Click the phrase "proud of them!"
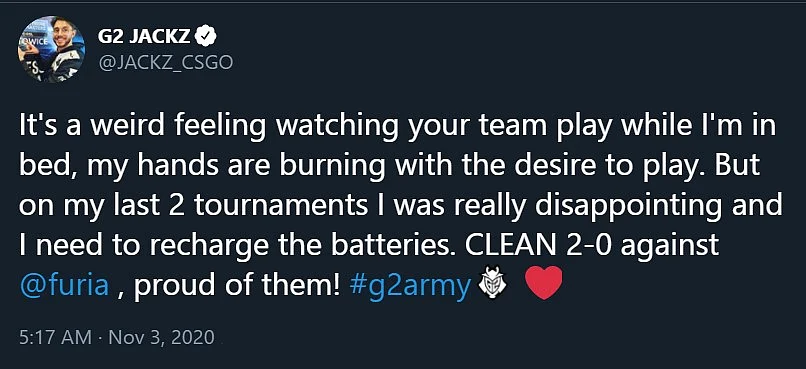This screenshot has height=369, width=806. coord(237,286)
